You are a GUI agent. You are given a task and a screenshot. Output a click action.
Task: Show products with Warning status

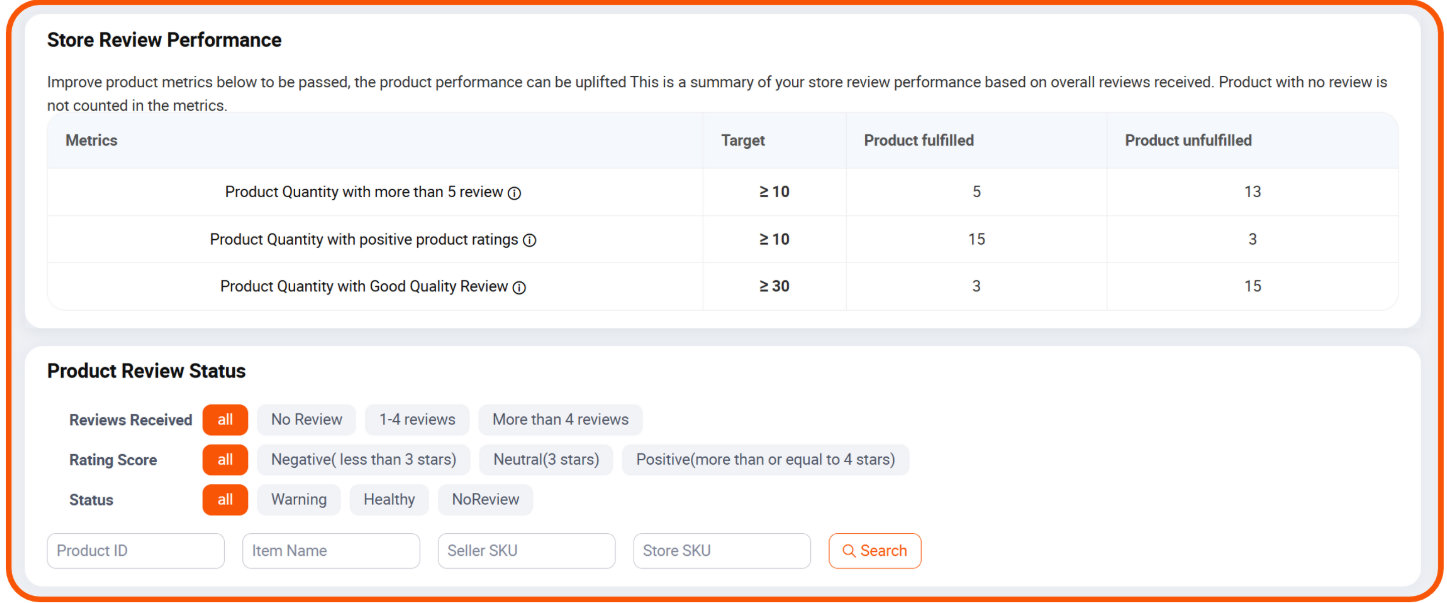click(x=299, y=500)
